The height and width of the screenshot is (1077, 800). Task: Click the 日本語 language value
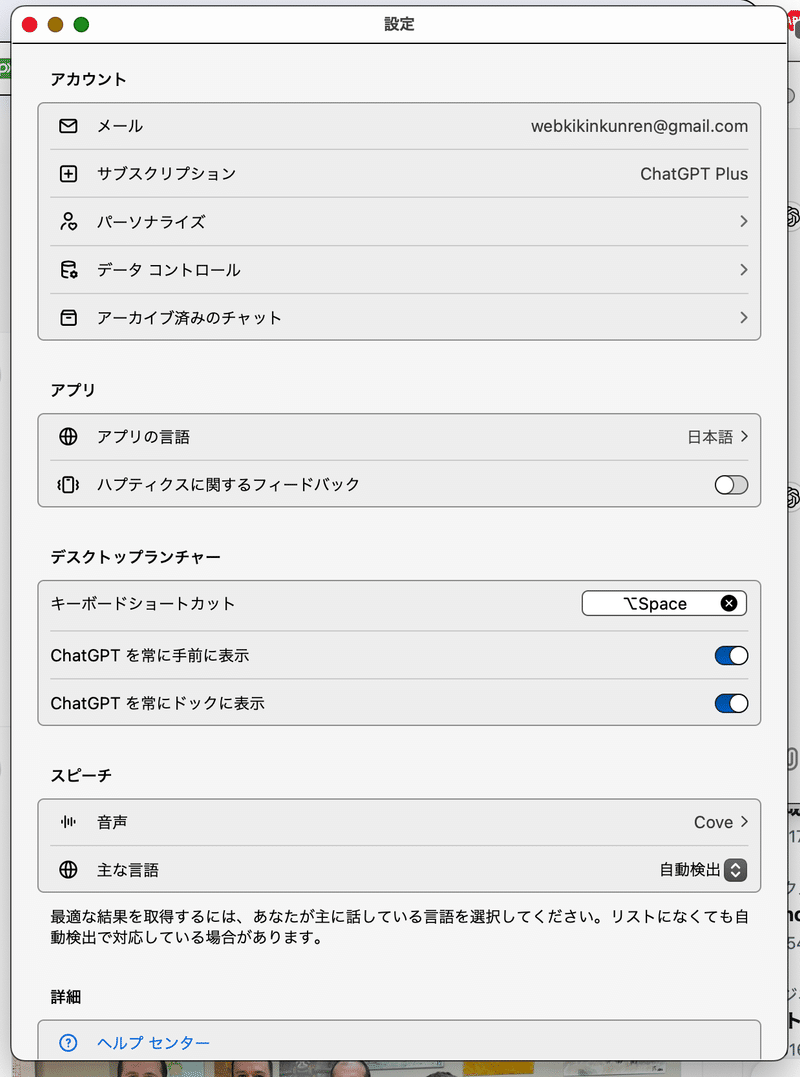pos(710,436)
